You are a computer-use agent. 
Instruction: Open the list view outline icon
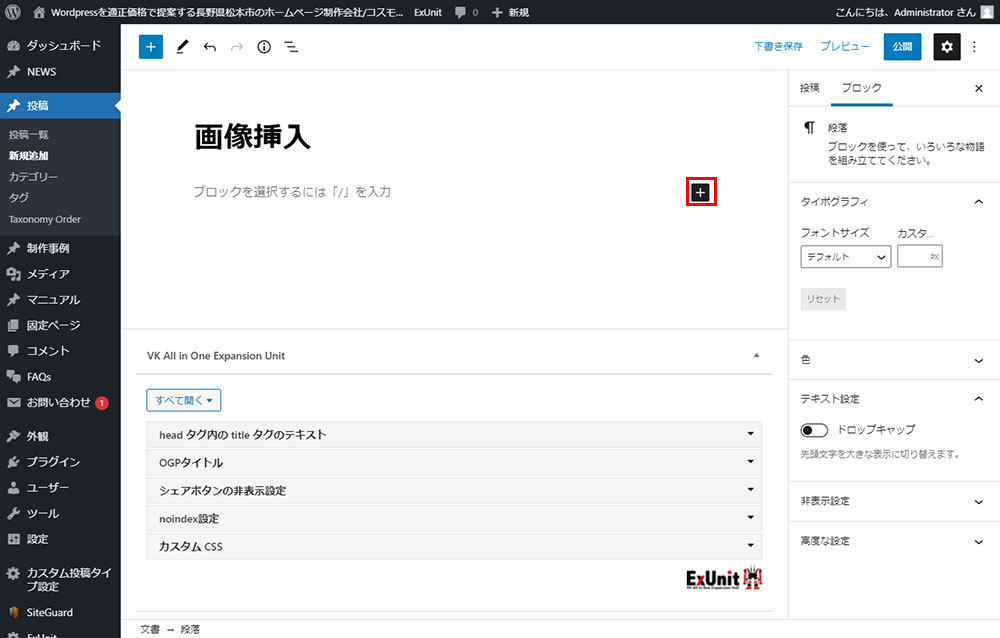click(291, 47)
